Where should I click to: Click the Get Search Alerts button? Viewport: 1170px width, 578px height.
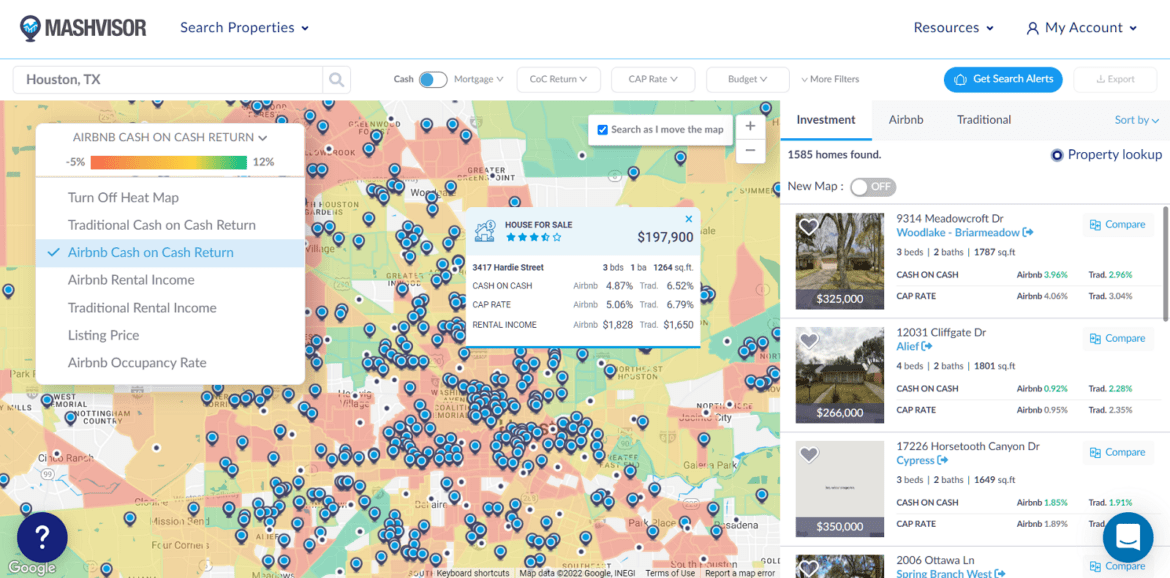pos(1004,80)
